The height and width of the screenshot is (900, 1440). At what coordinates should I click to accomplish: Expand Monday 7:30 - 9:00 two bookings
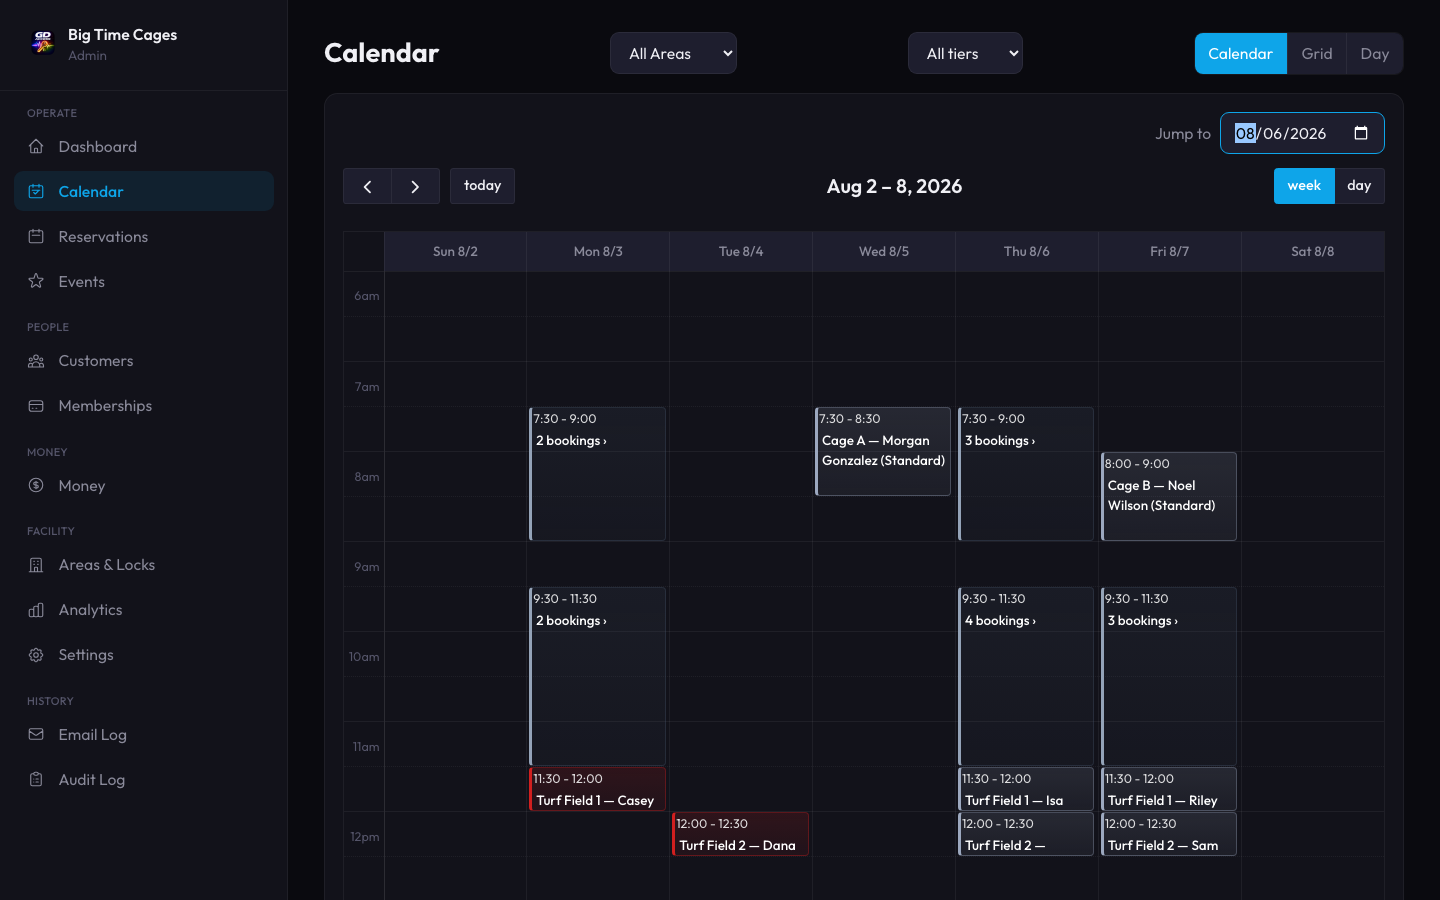coord(598,474)
